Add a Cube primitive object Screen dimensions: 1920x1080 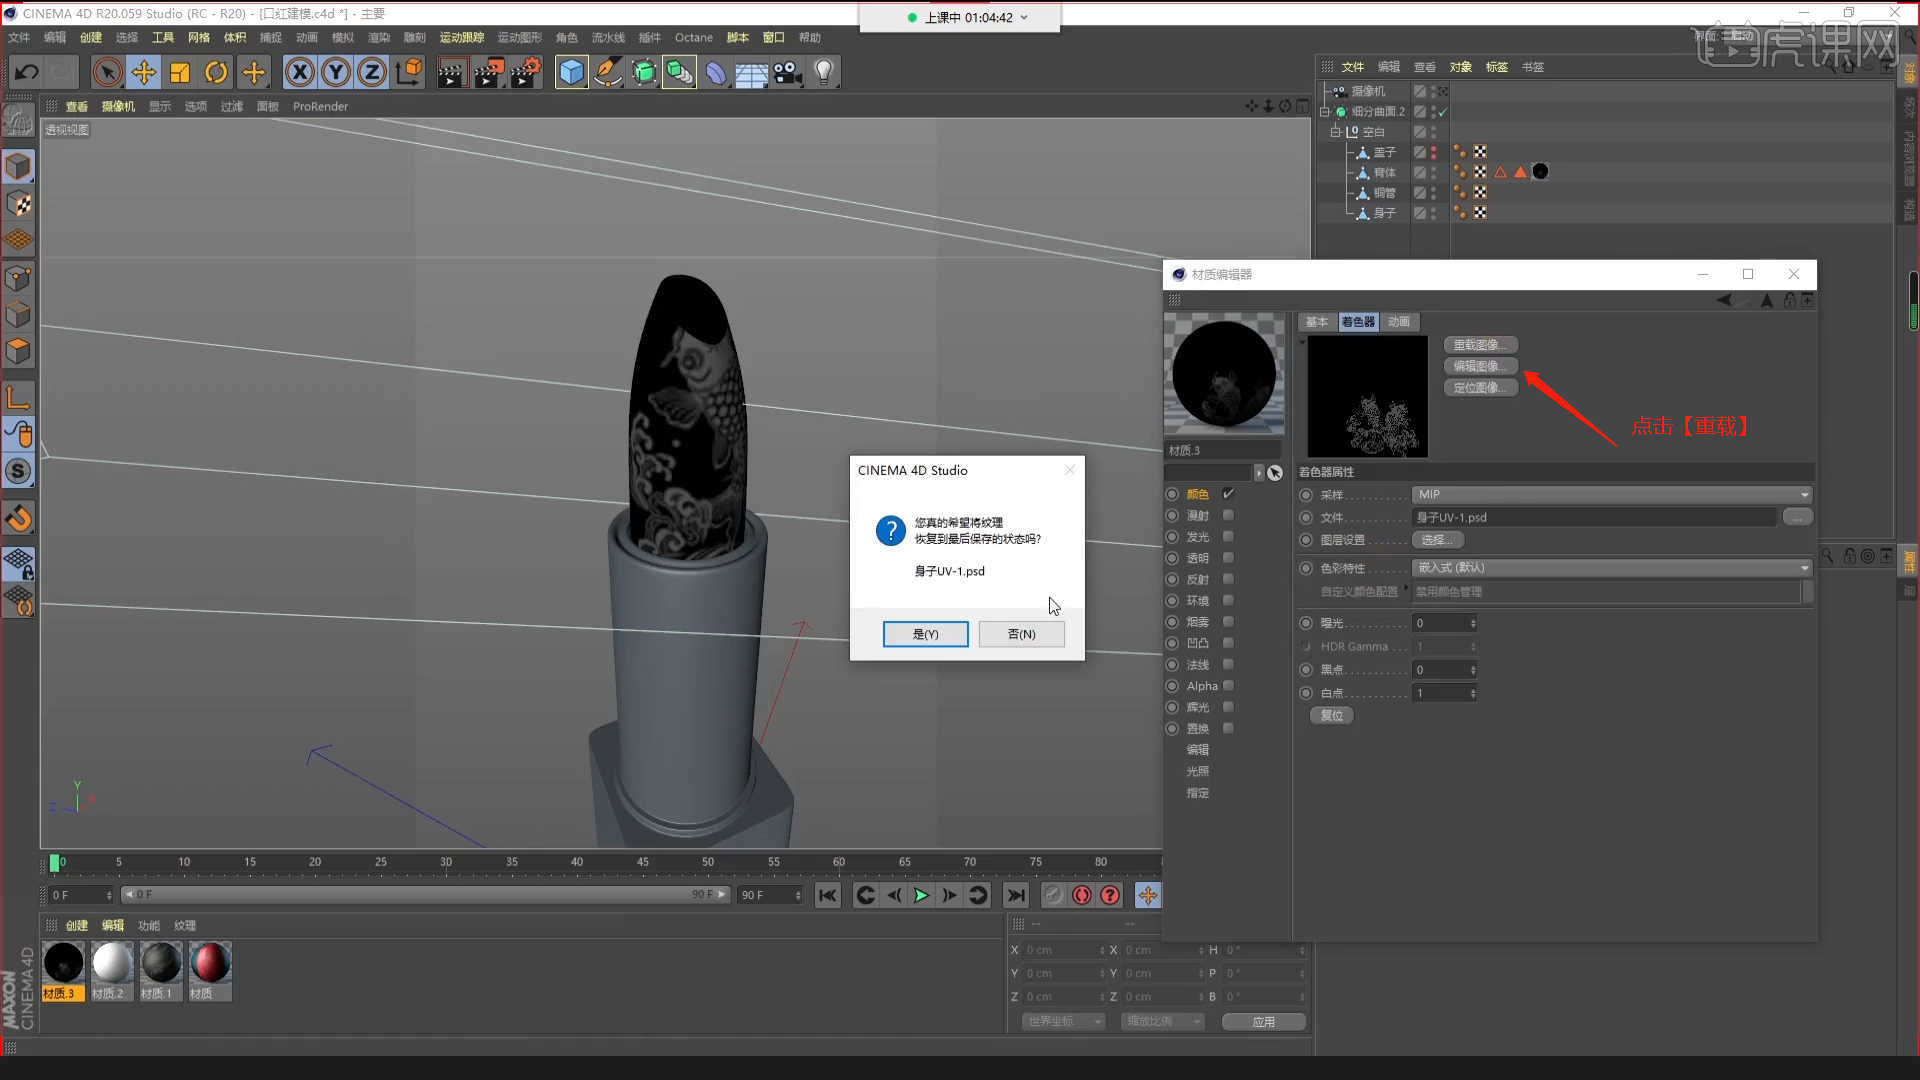[x=571, y=72]
